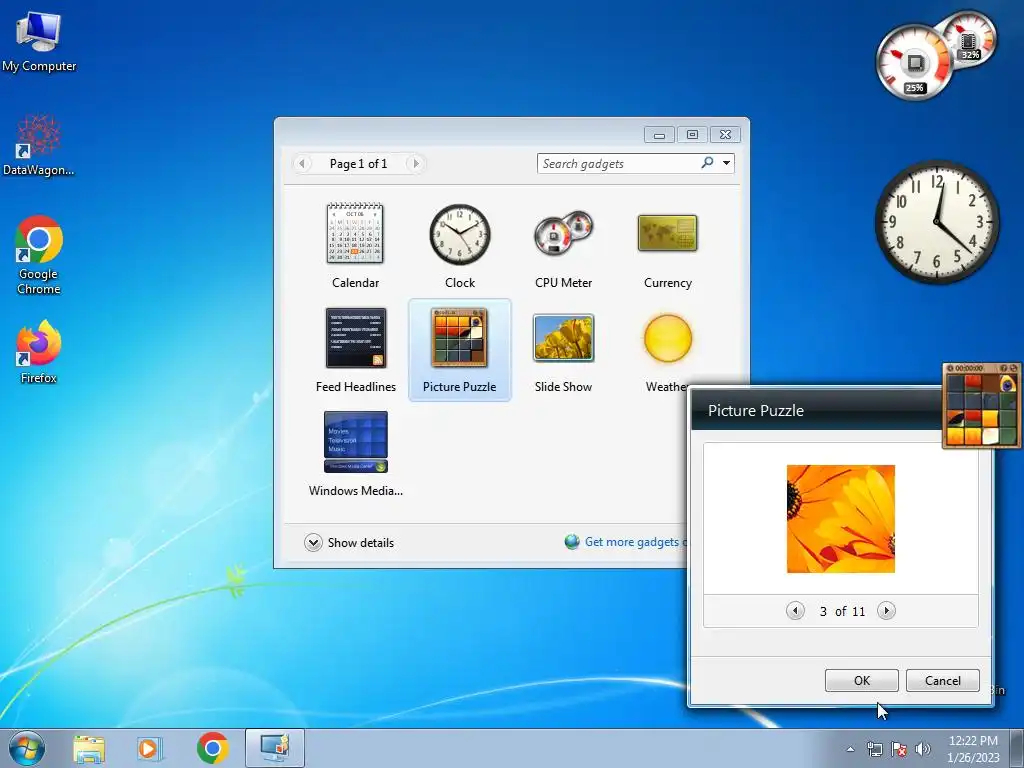Click the search magnifier icon

pyautogui.click(x=707, y=163)
